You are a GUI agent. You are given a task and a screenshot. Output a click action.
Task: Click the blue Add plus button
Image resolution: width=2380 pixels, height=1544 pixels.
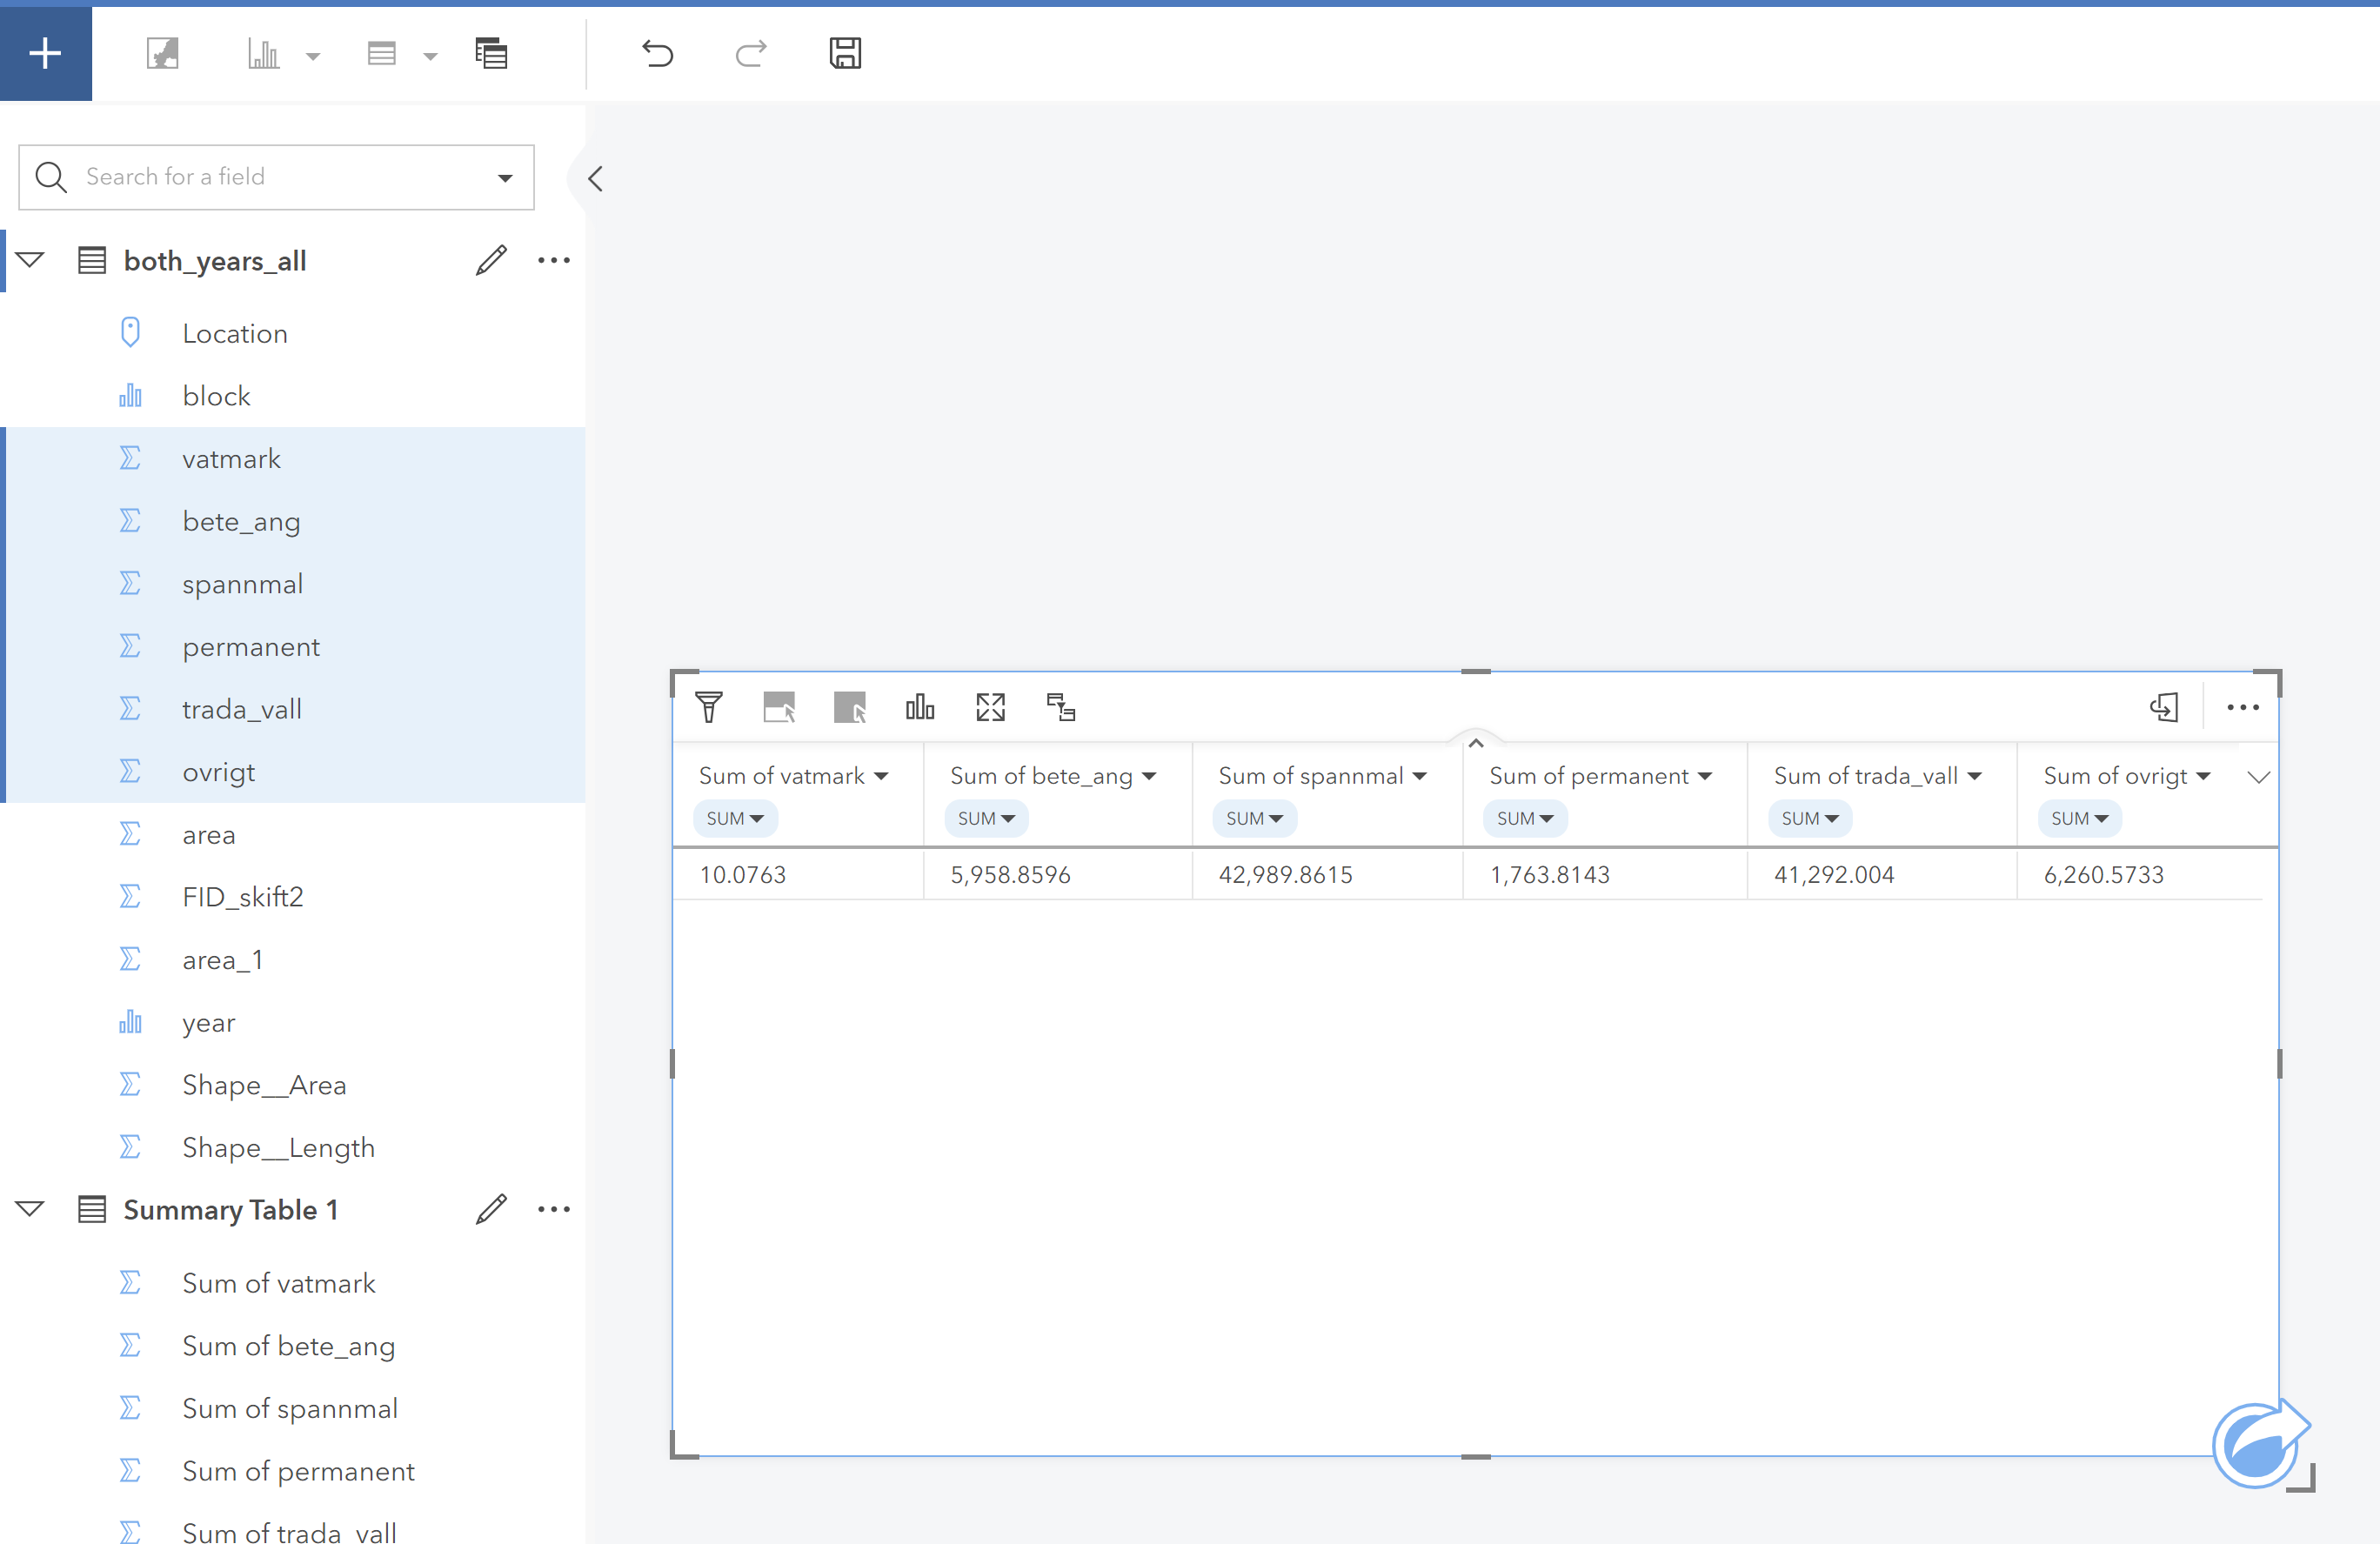click(x=45, y=53)
